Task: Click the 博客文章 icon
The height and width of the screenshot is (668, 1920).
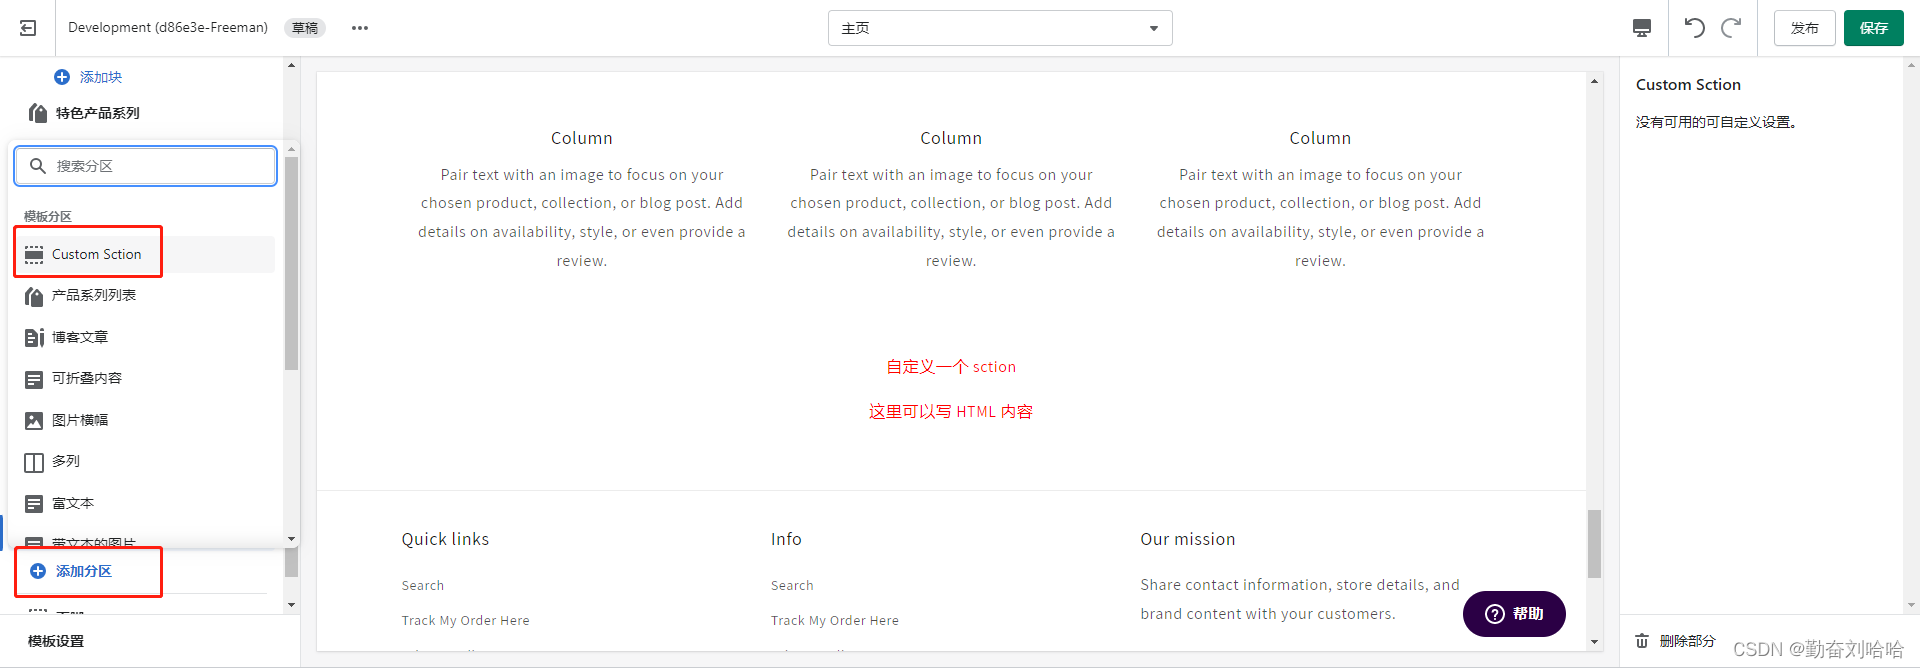Action: pos(34,337)
